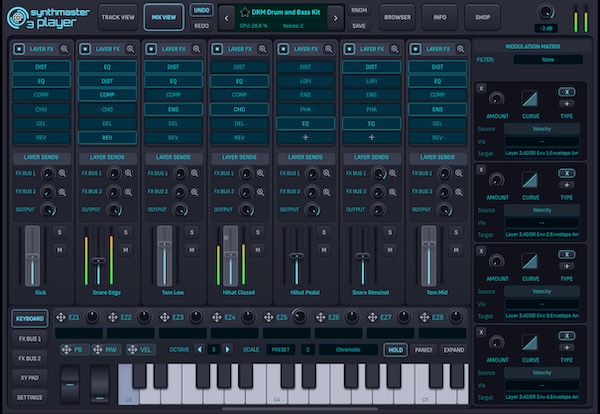The image size is (600, 414).
Task: Click the EZ8 assign crosshair icon
Action: pyautogui.click(x=424, y=317)
